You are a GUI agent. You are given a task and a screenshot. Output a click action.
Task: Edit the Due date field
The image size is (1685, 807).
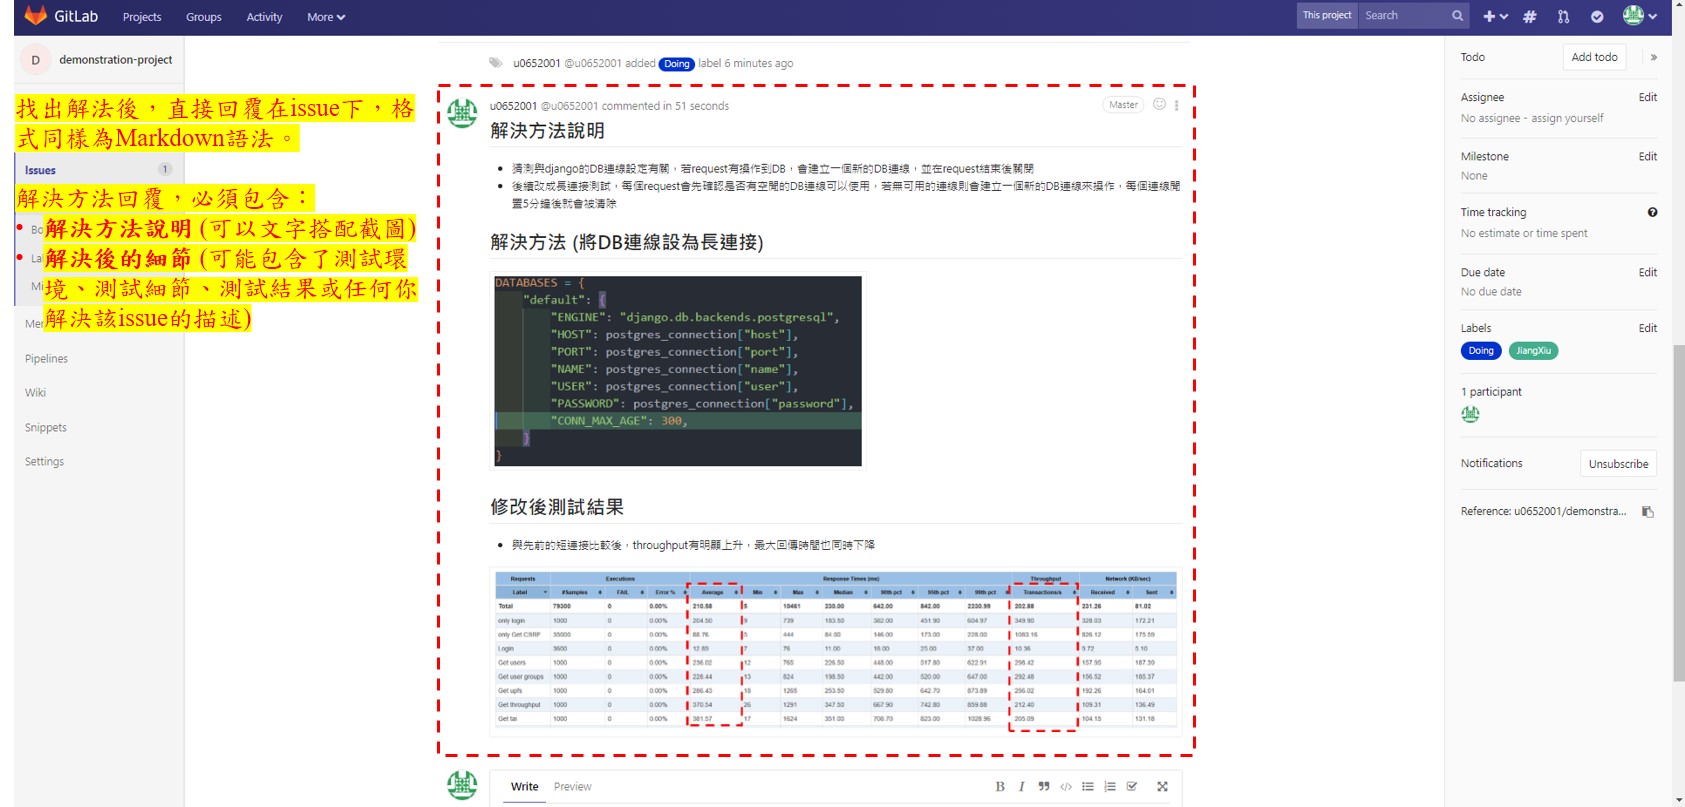[1647, 272]
